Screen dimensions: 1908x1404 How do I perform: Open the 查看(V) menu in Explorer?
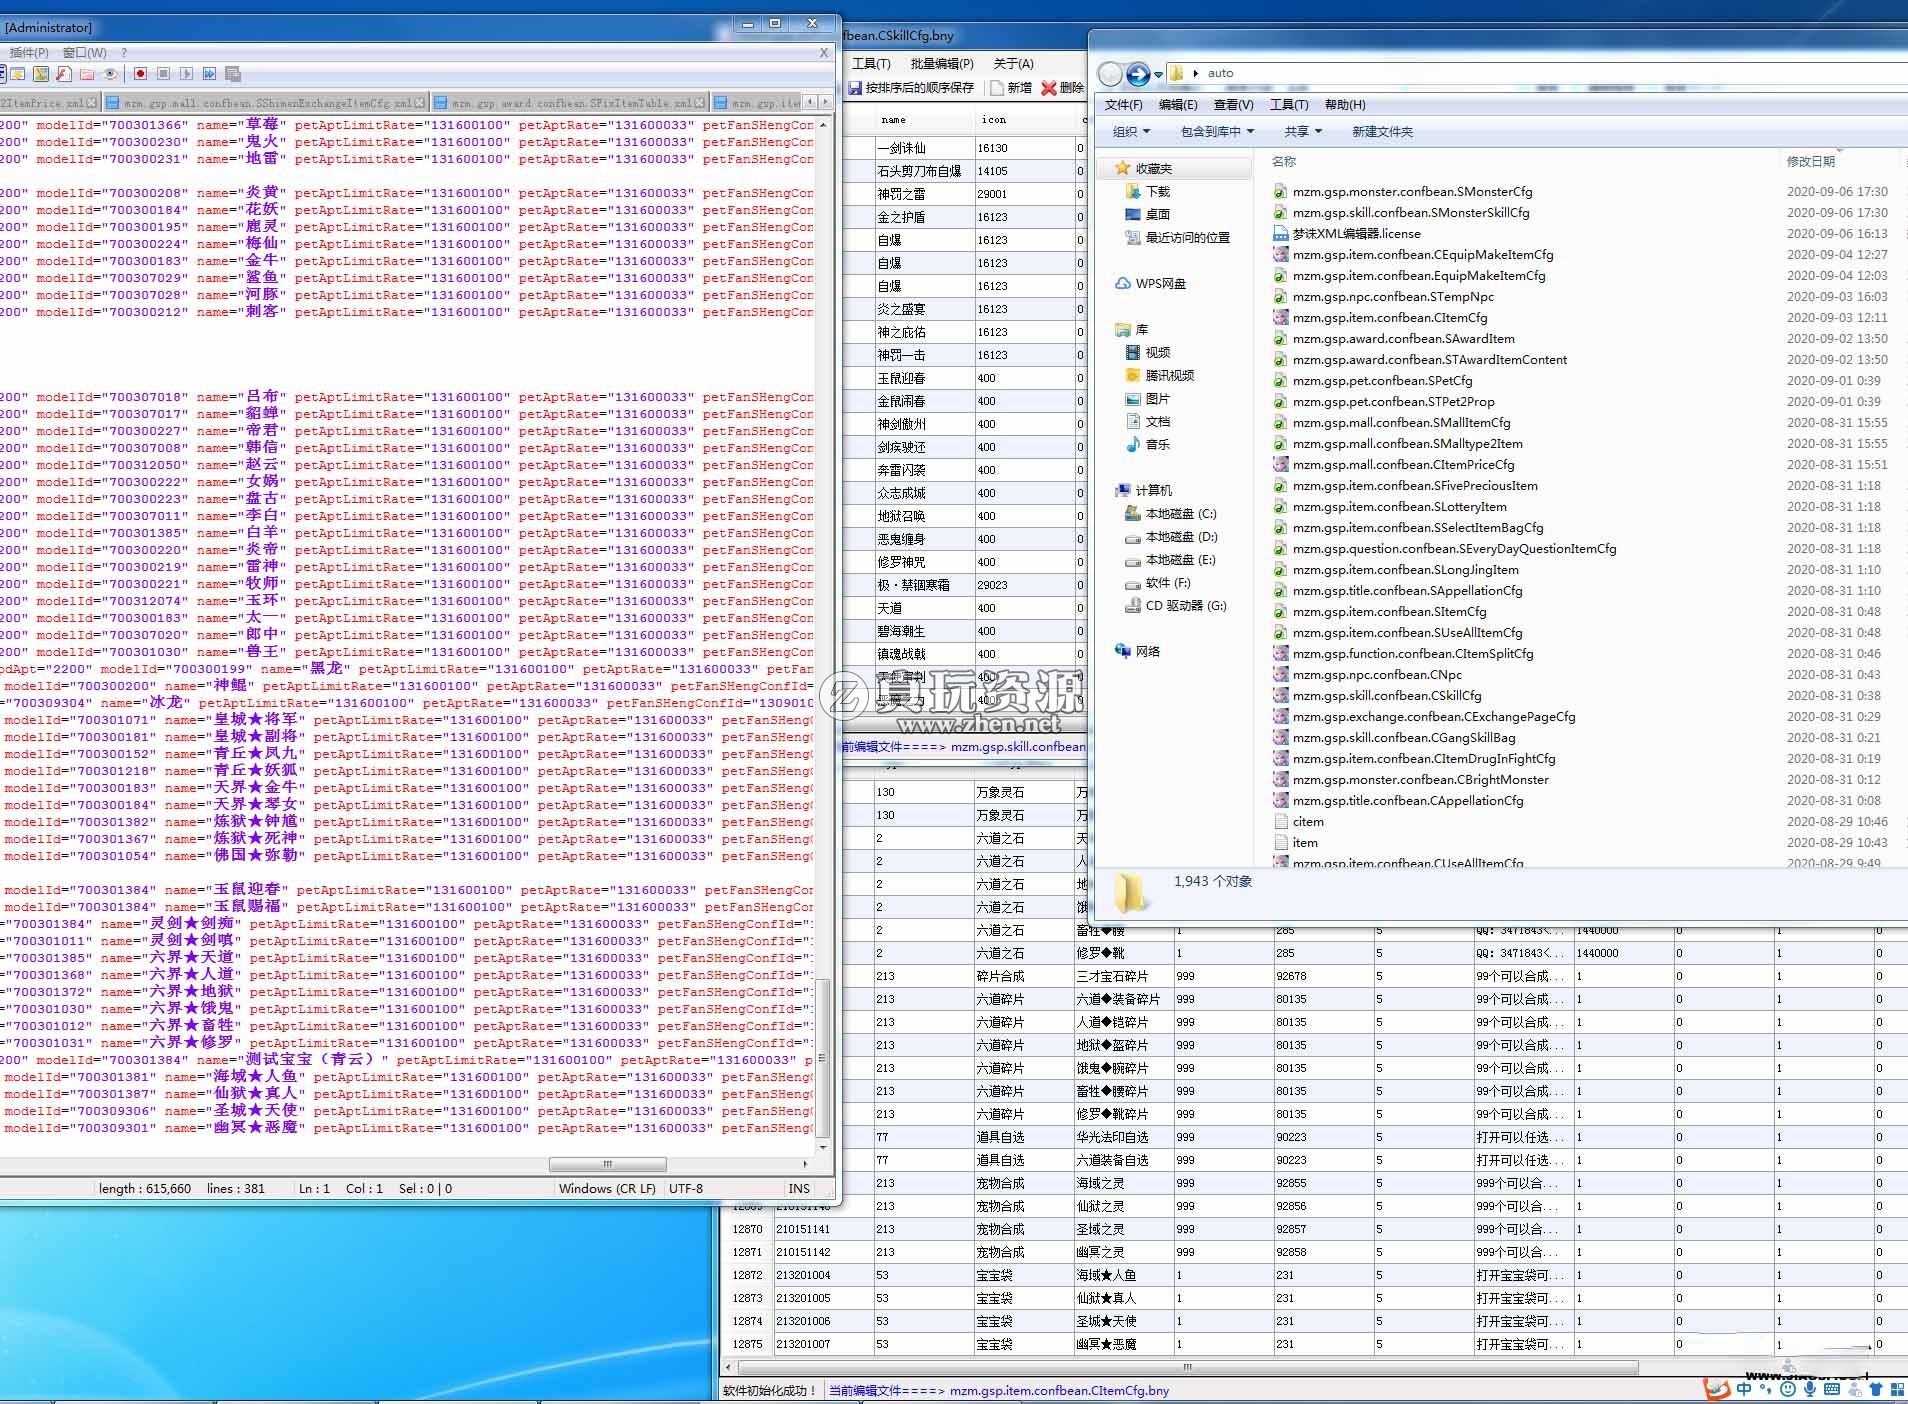point(1233,105)
